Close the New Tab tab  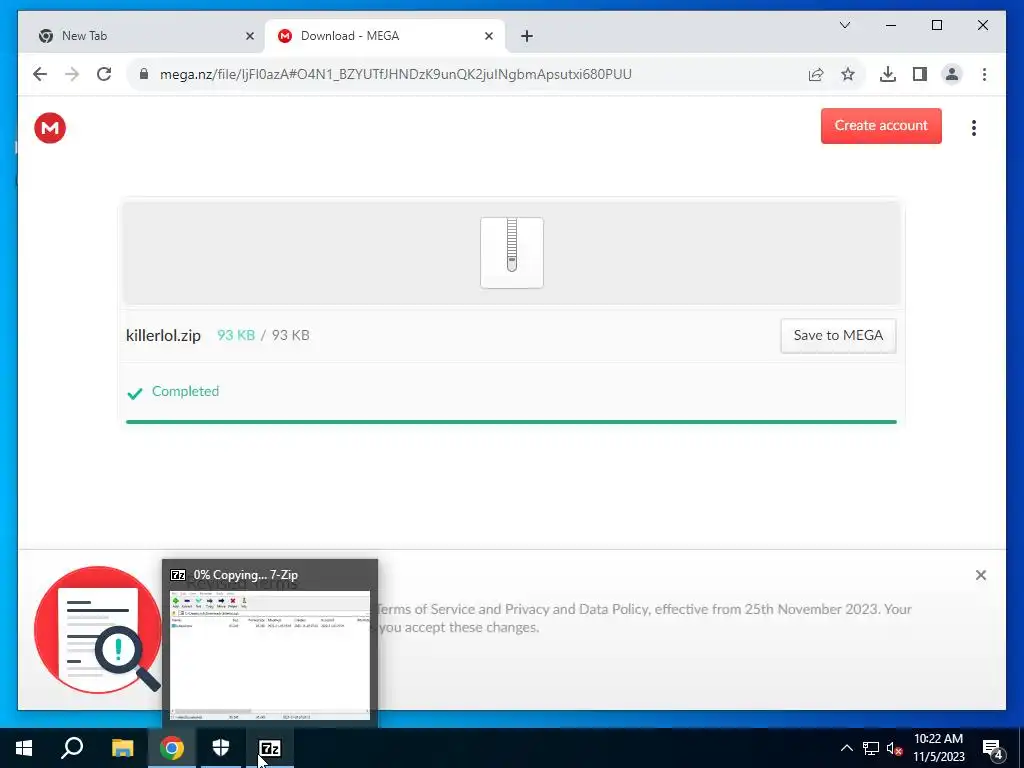249,36
